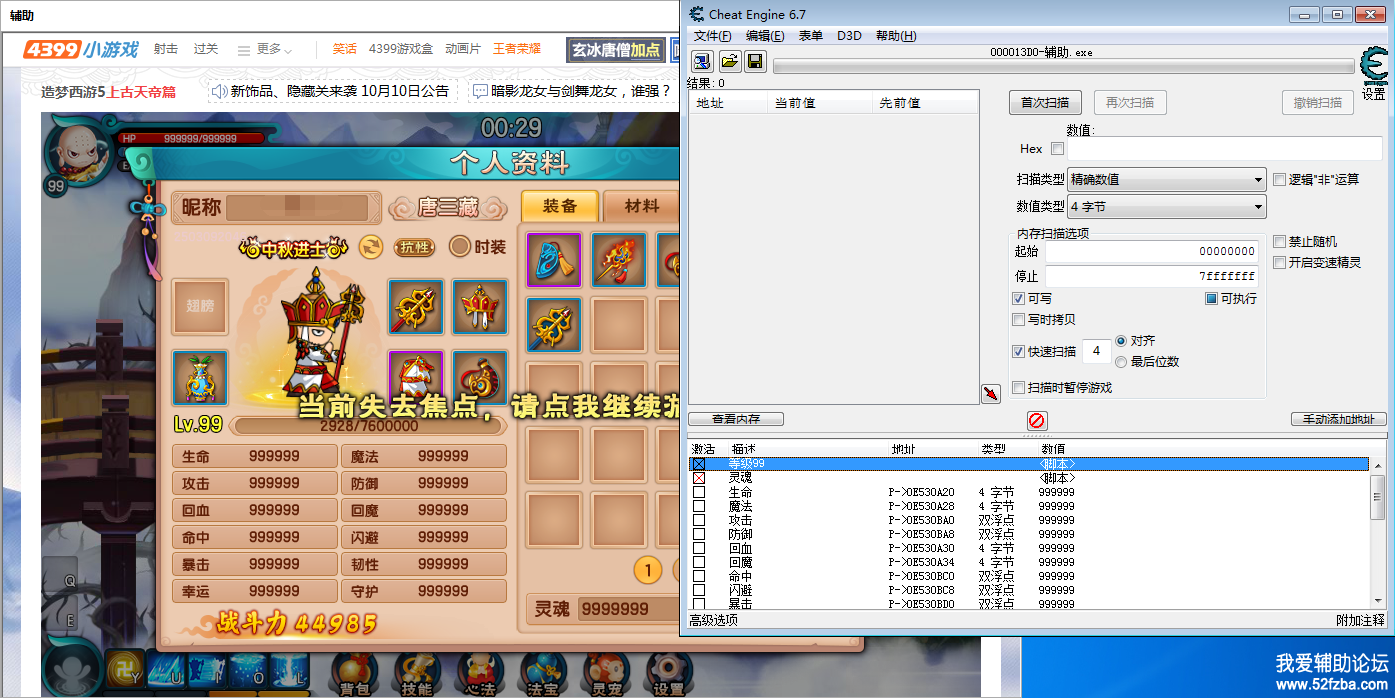Open the 扫描类型 dropdown
The image size is (1395, 698).
[x=1166, y=180]
